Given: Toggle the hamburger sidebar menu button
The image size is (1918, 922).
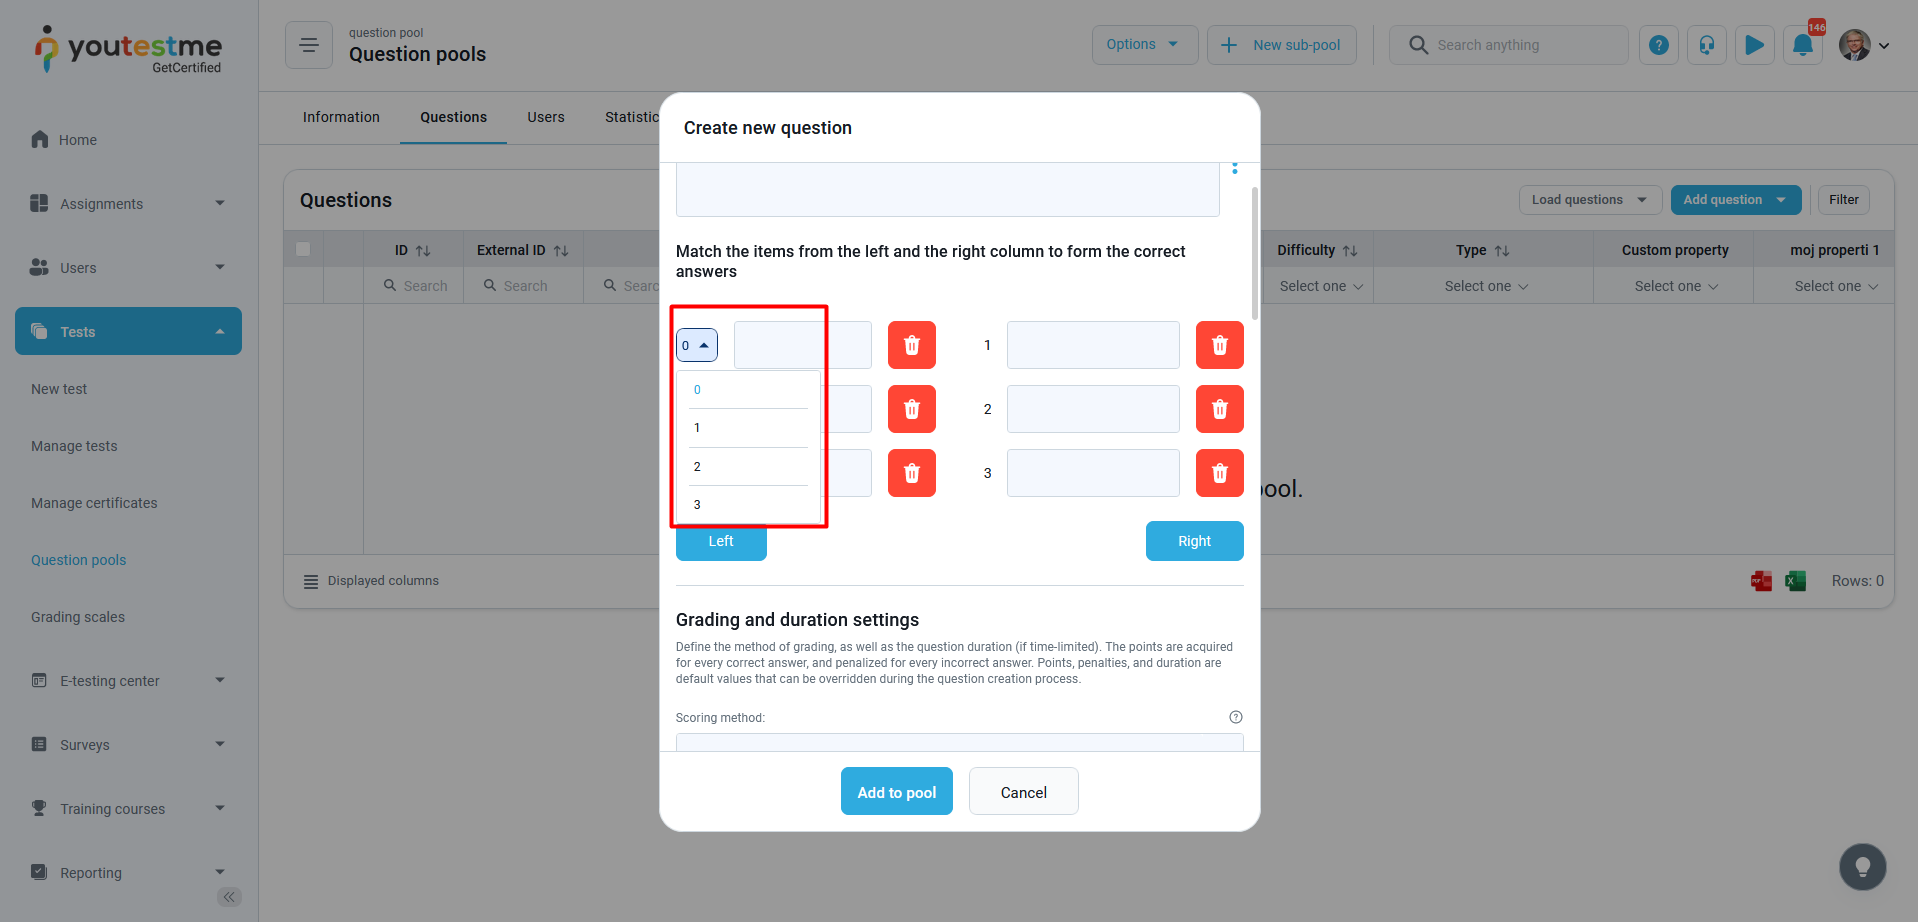Looking at the screenshot, I should [309, 45].
